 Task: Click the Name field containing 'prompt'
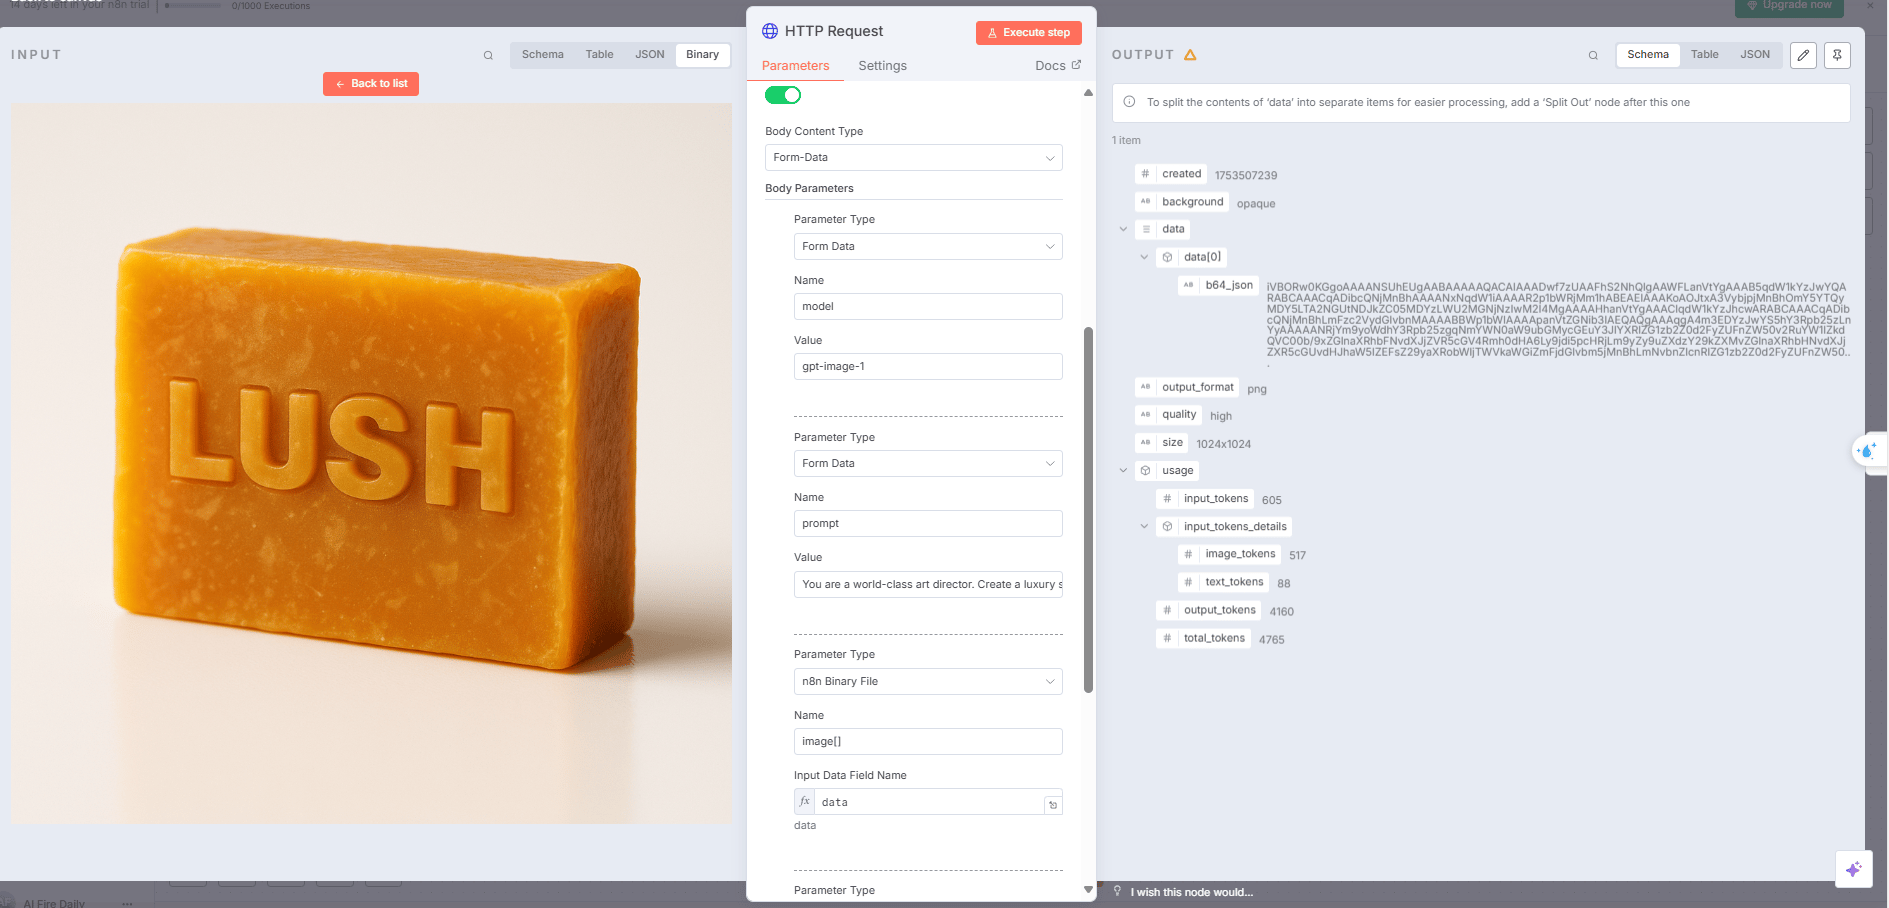point(928,524)
